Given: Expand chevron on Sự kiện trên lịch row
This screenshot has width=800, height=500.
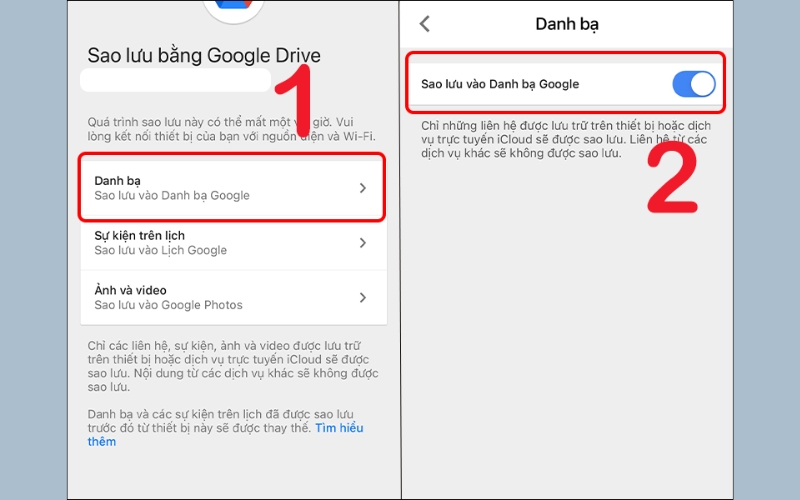Looking at the screenshot, I should (x=363, y=243).
